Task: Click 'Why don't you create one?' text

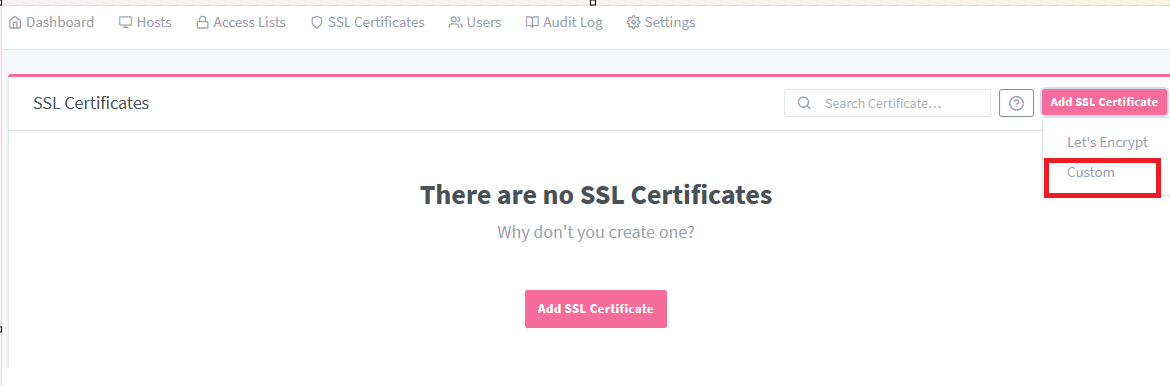Action: 595,232
